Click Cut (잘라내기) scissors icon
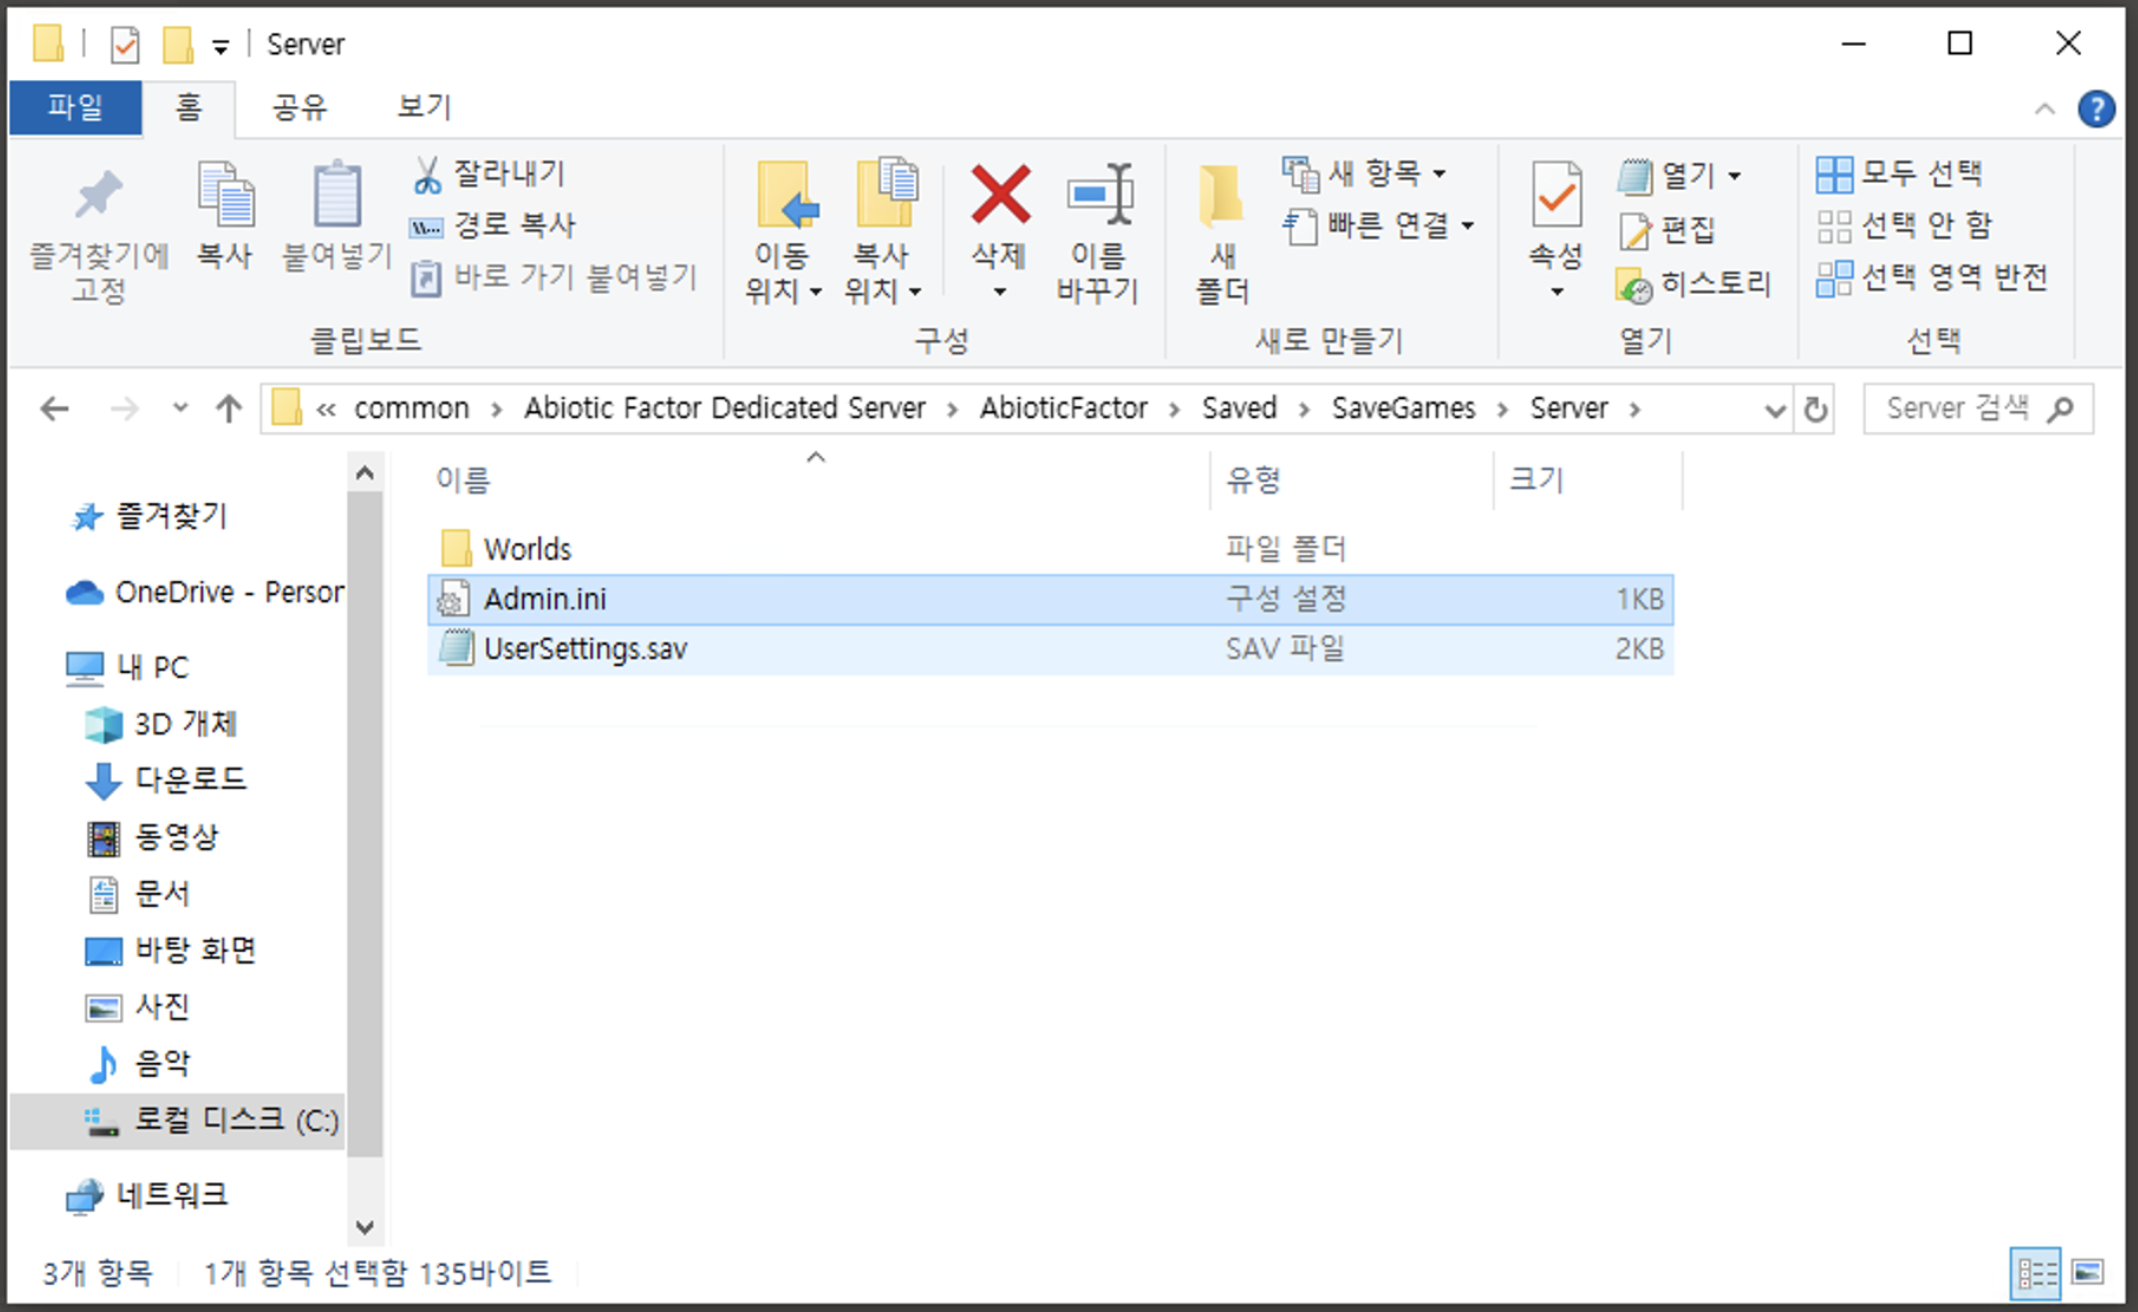2138x1312 pixels. point(427,175)
